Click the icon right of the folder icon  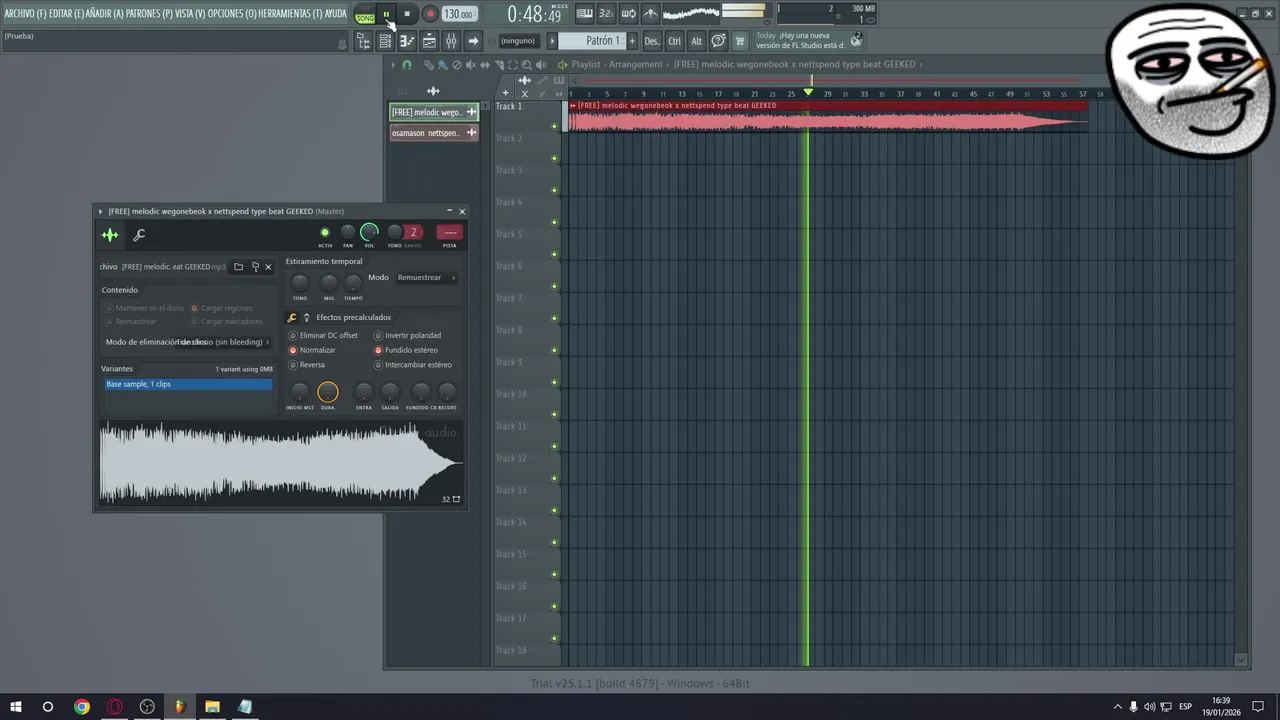click(x=255, y=267)
